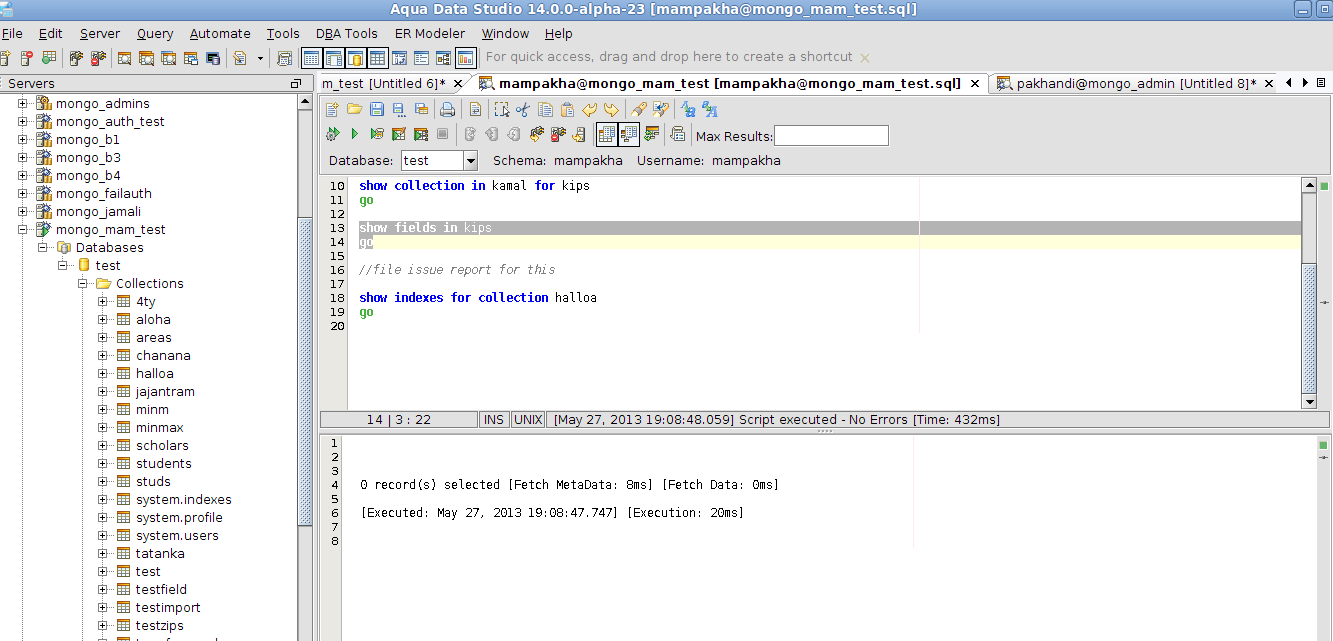Open the black console database tool icon

point(213,58)
